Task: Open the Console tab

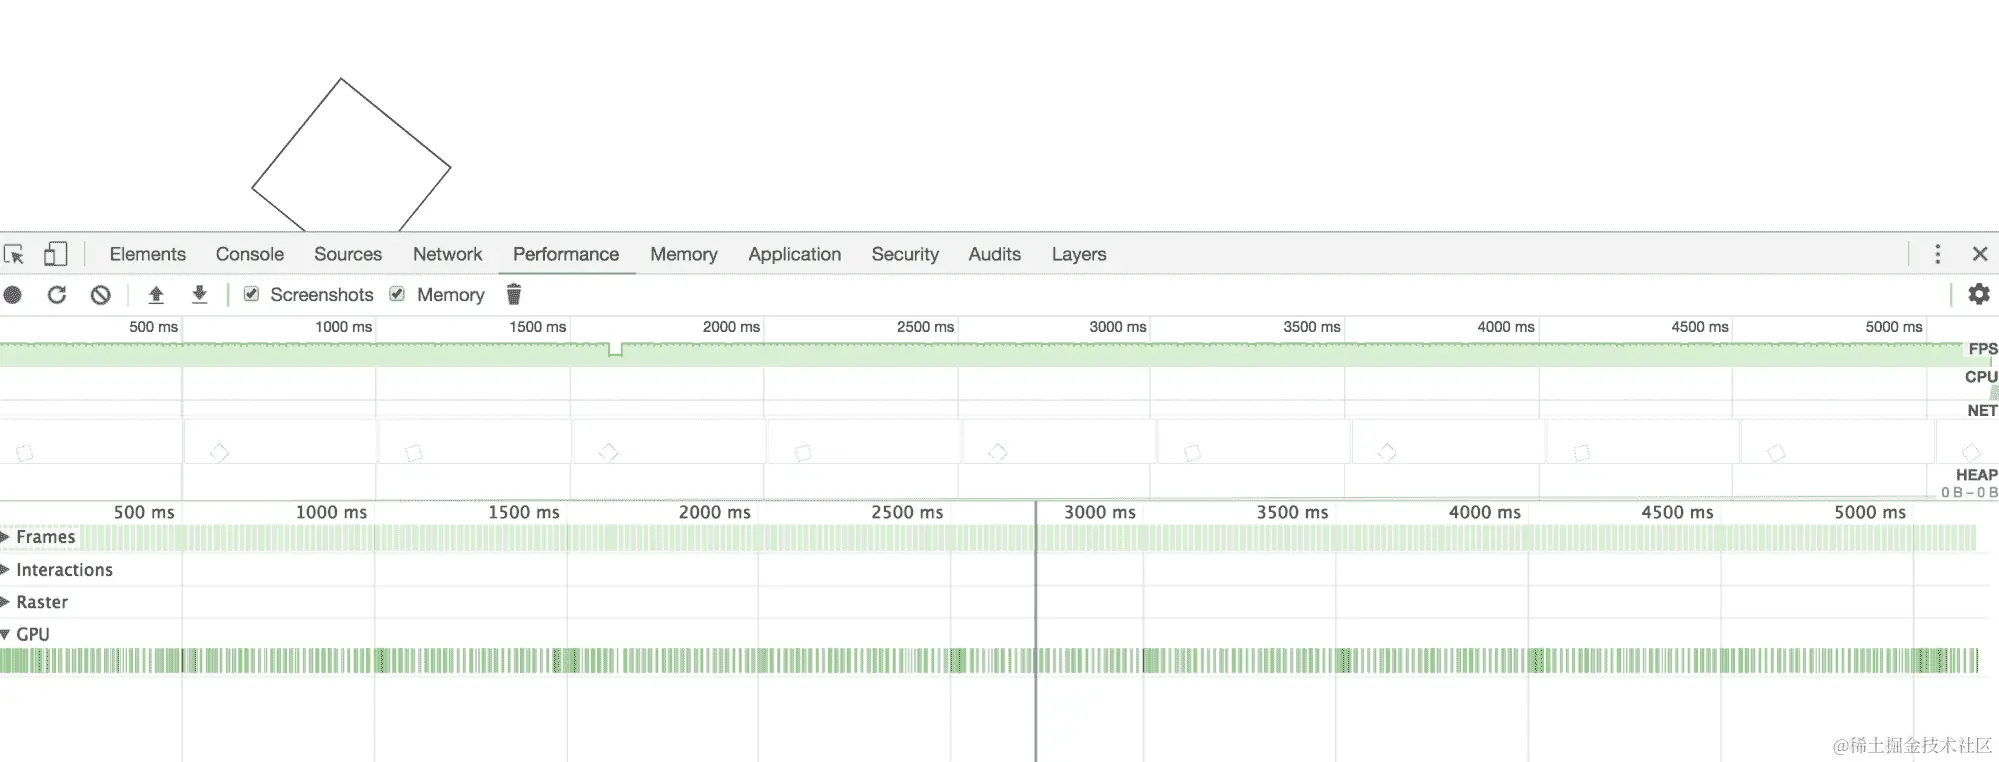Action: [250, 254]
